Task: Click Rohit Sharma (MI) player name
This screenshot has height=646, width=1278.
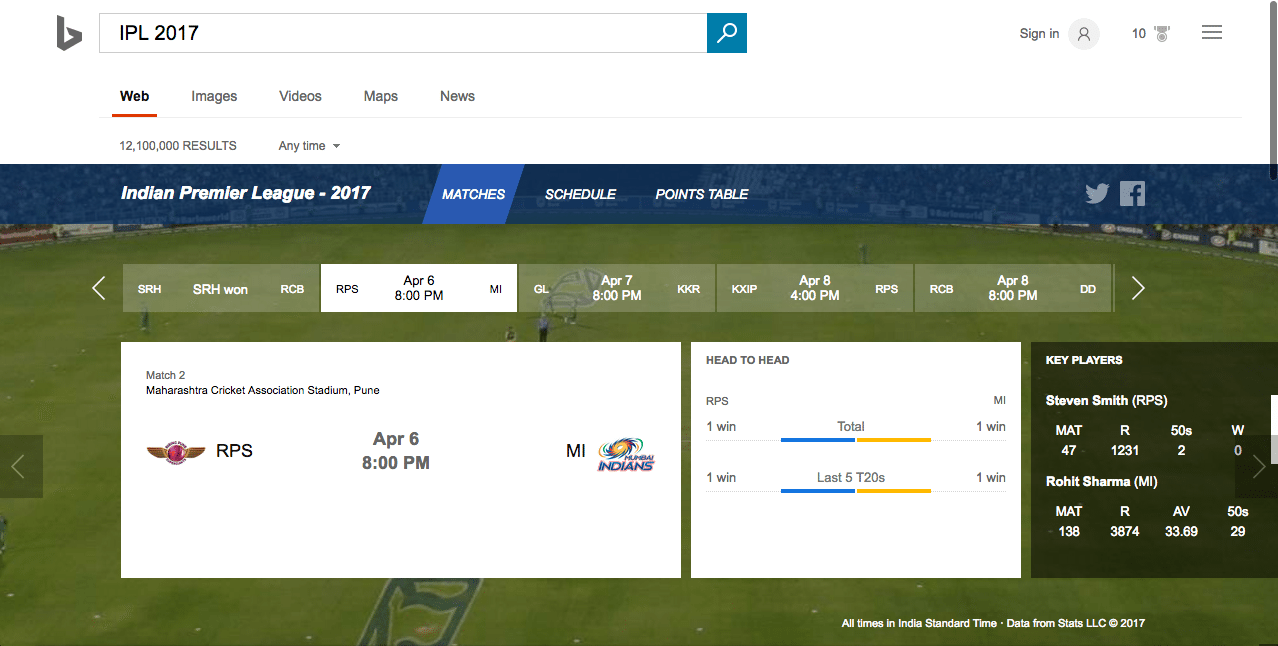Action: coord(1101,481)
